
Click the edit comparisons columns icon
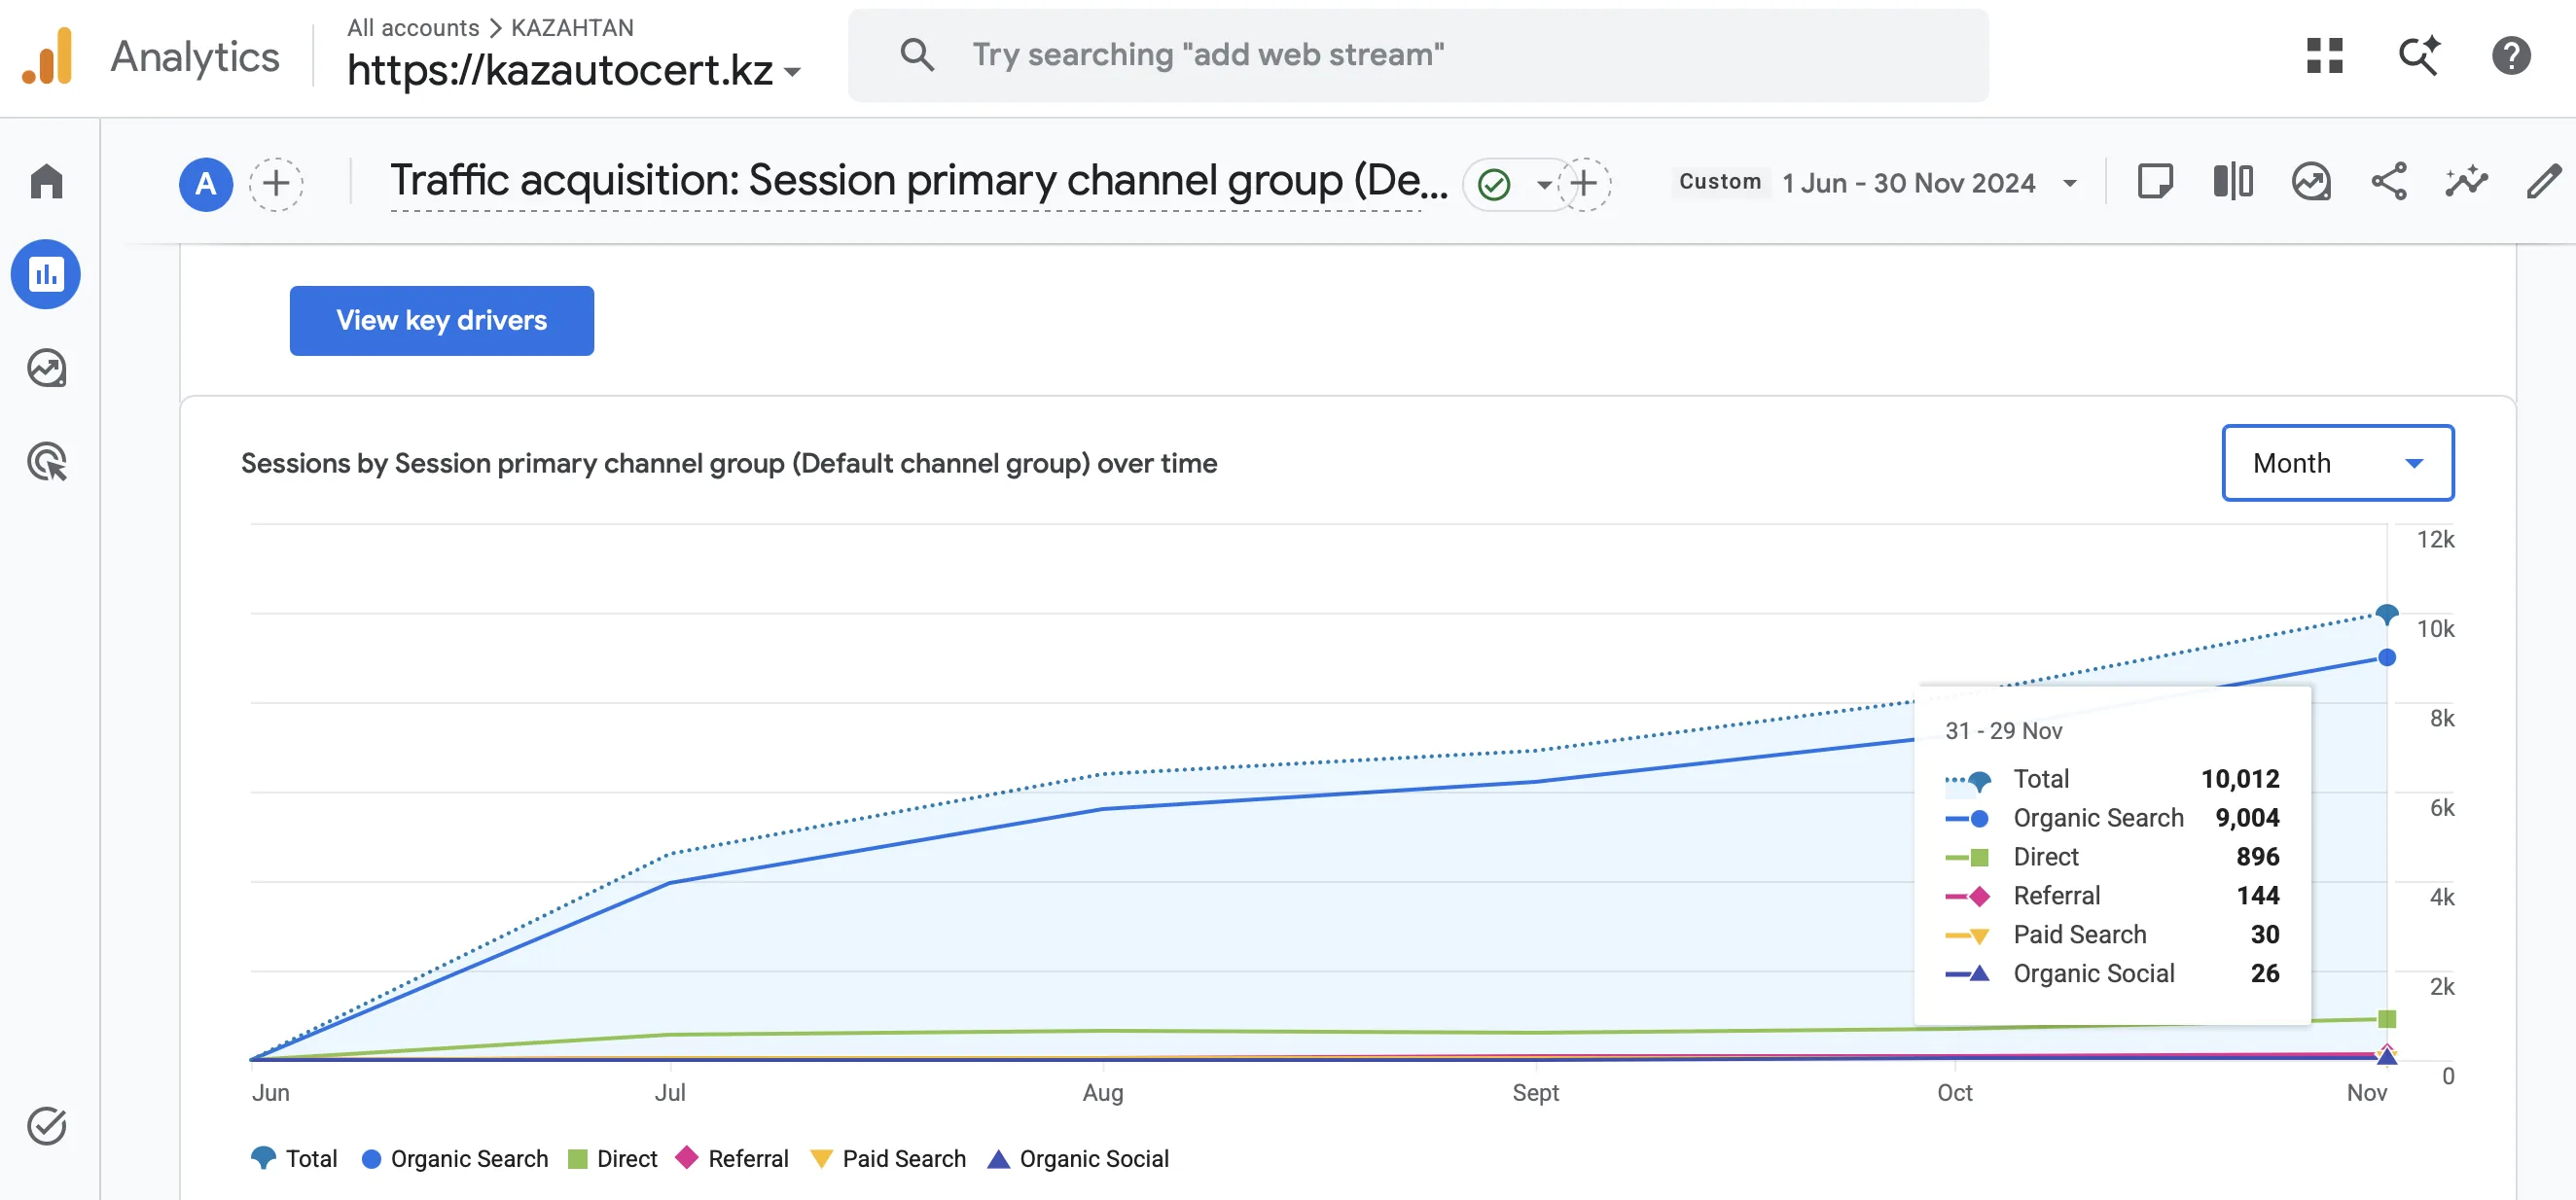point(2233,182)
